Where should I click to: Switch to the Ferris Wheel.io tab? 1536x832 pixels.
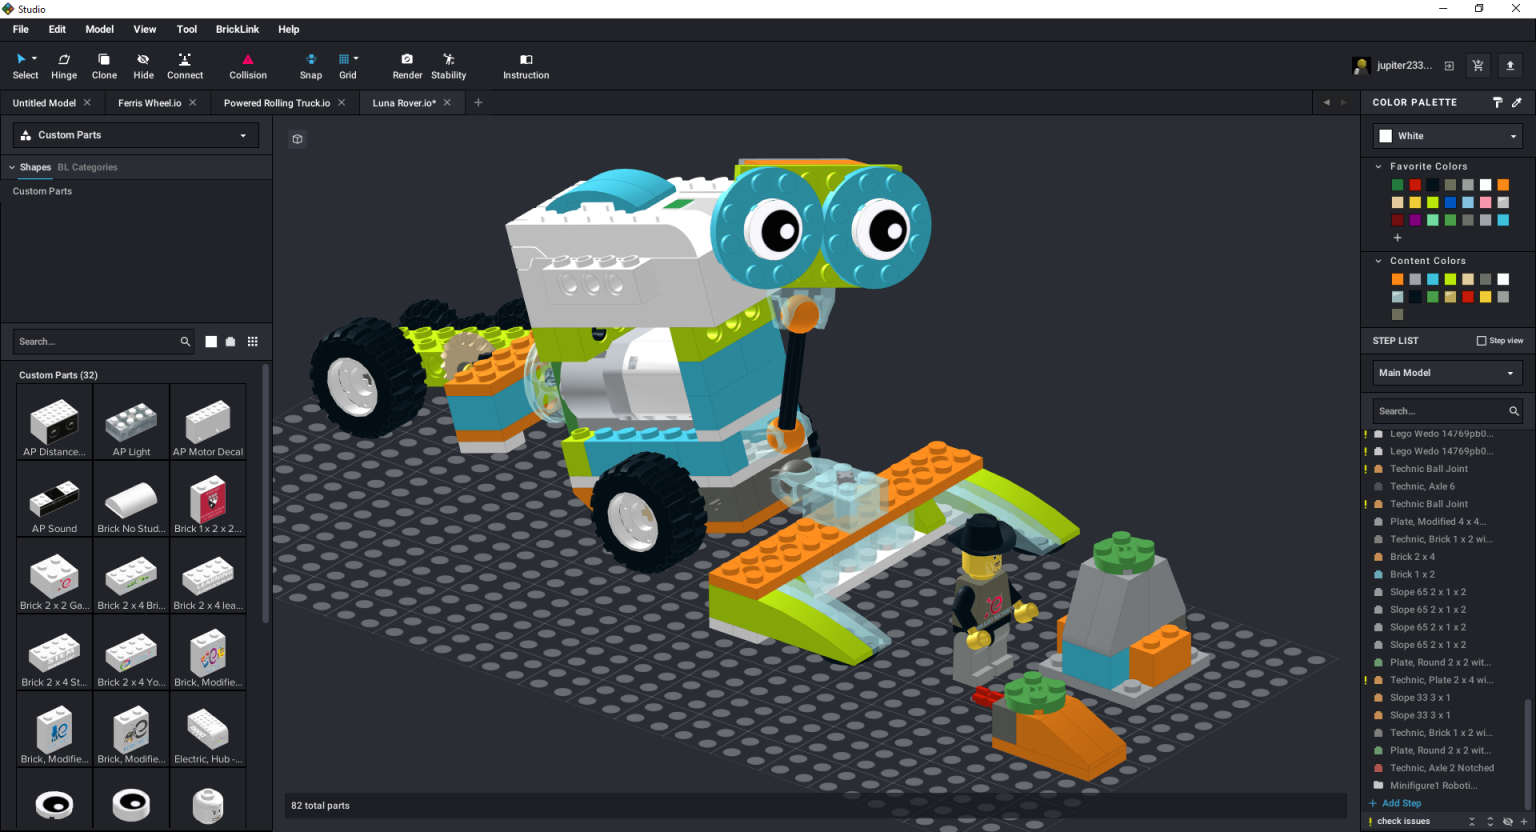click(x=149, y=103)
